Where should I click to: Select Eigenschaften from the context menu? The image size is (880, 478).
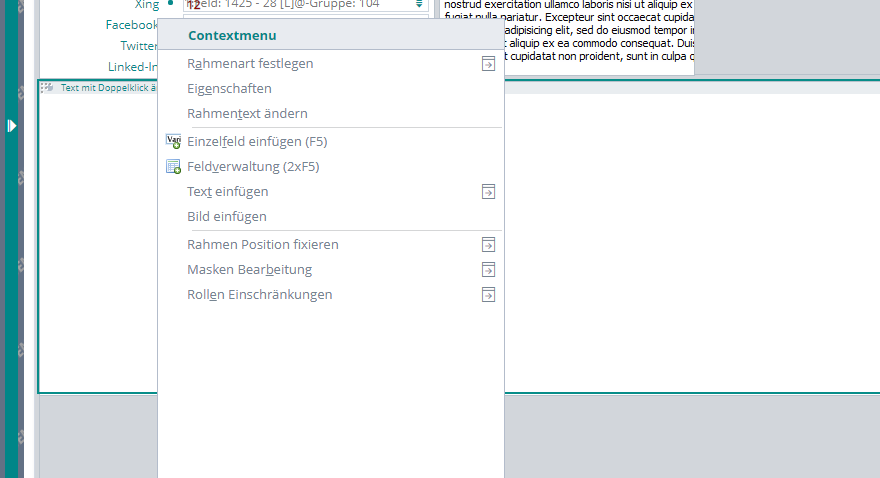pos(229,89)
